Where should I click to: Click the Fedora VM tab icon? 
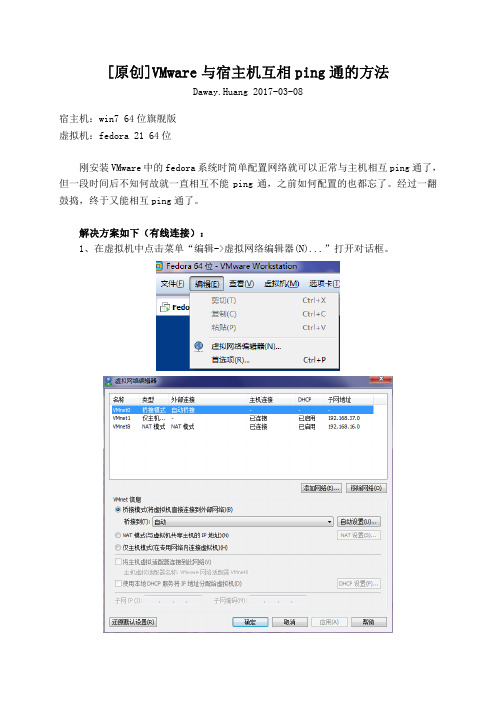165,307
